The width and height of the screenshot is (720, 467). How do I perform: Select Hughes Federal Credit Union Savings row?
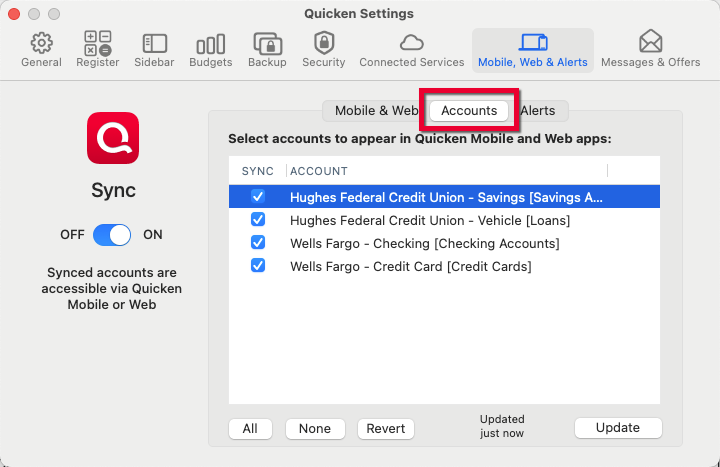pos(444,197)
